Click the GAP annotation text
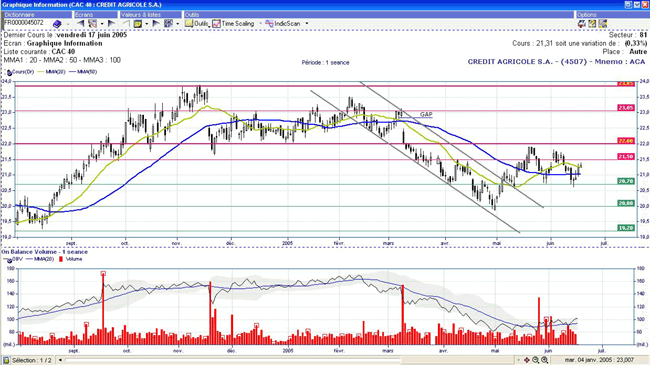 click(426, 114)
